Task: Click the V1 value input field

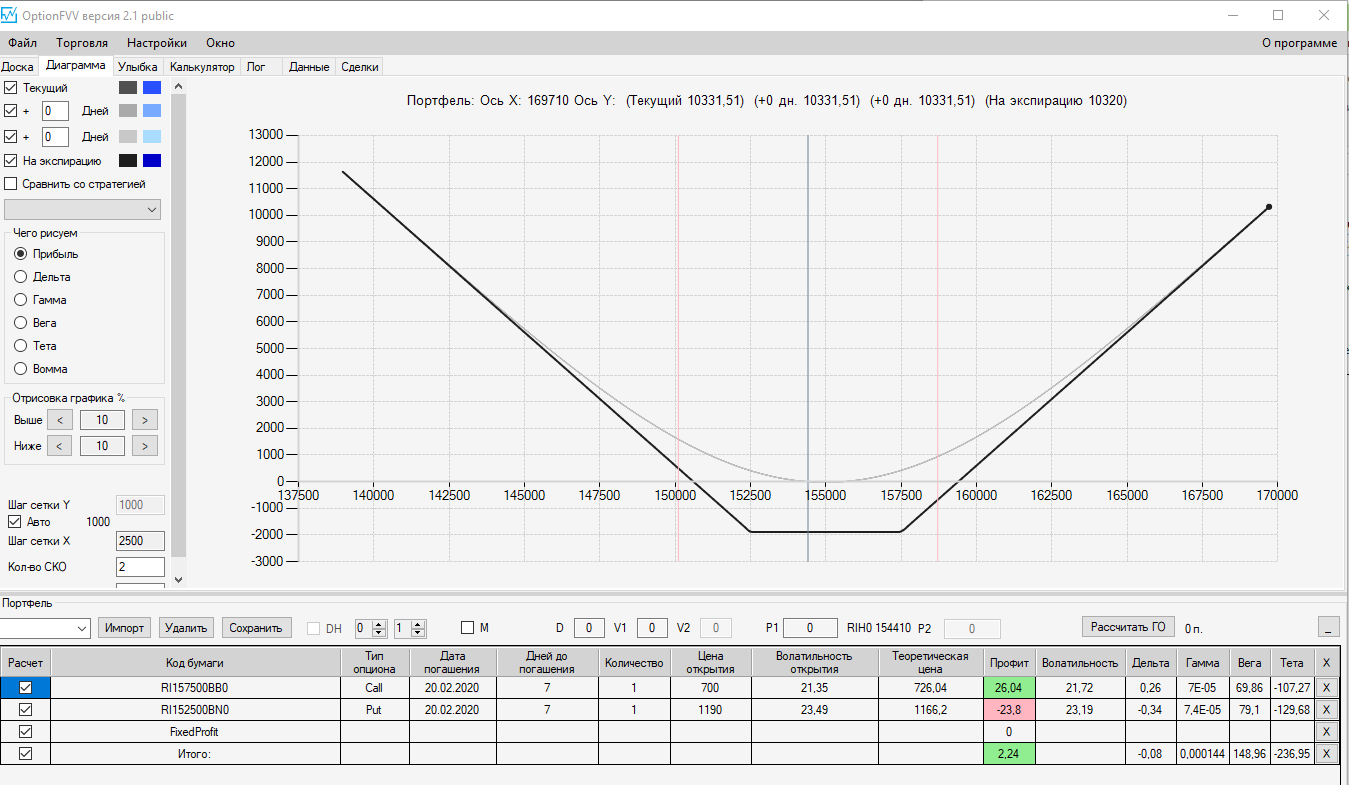Action: (652, 628)
